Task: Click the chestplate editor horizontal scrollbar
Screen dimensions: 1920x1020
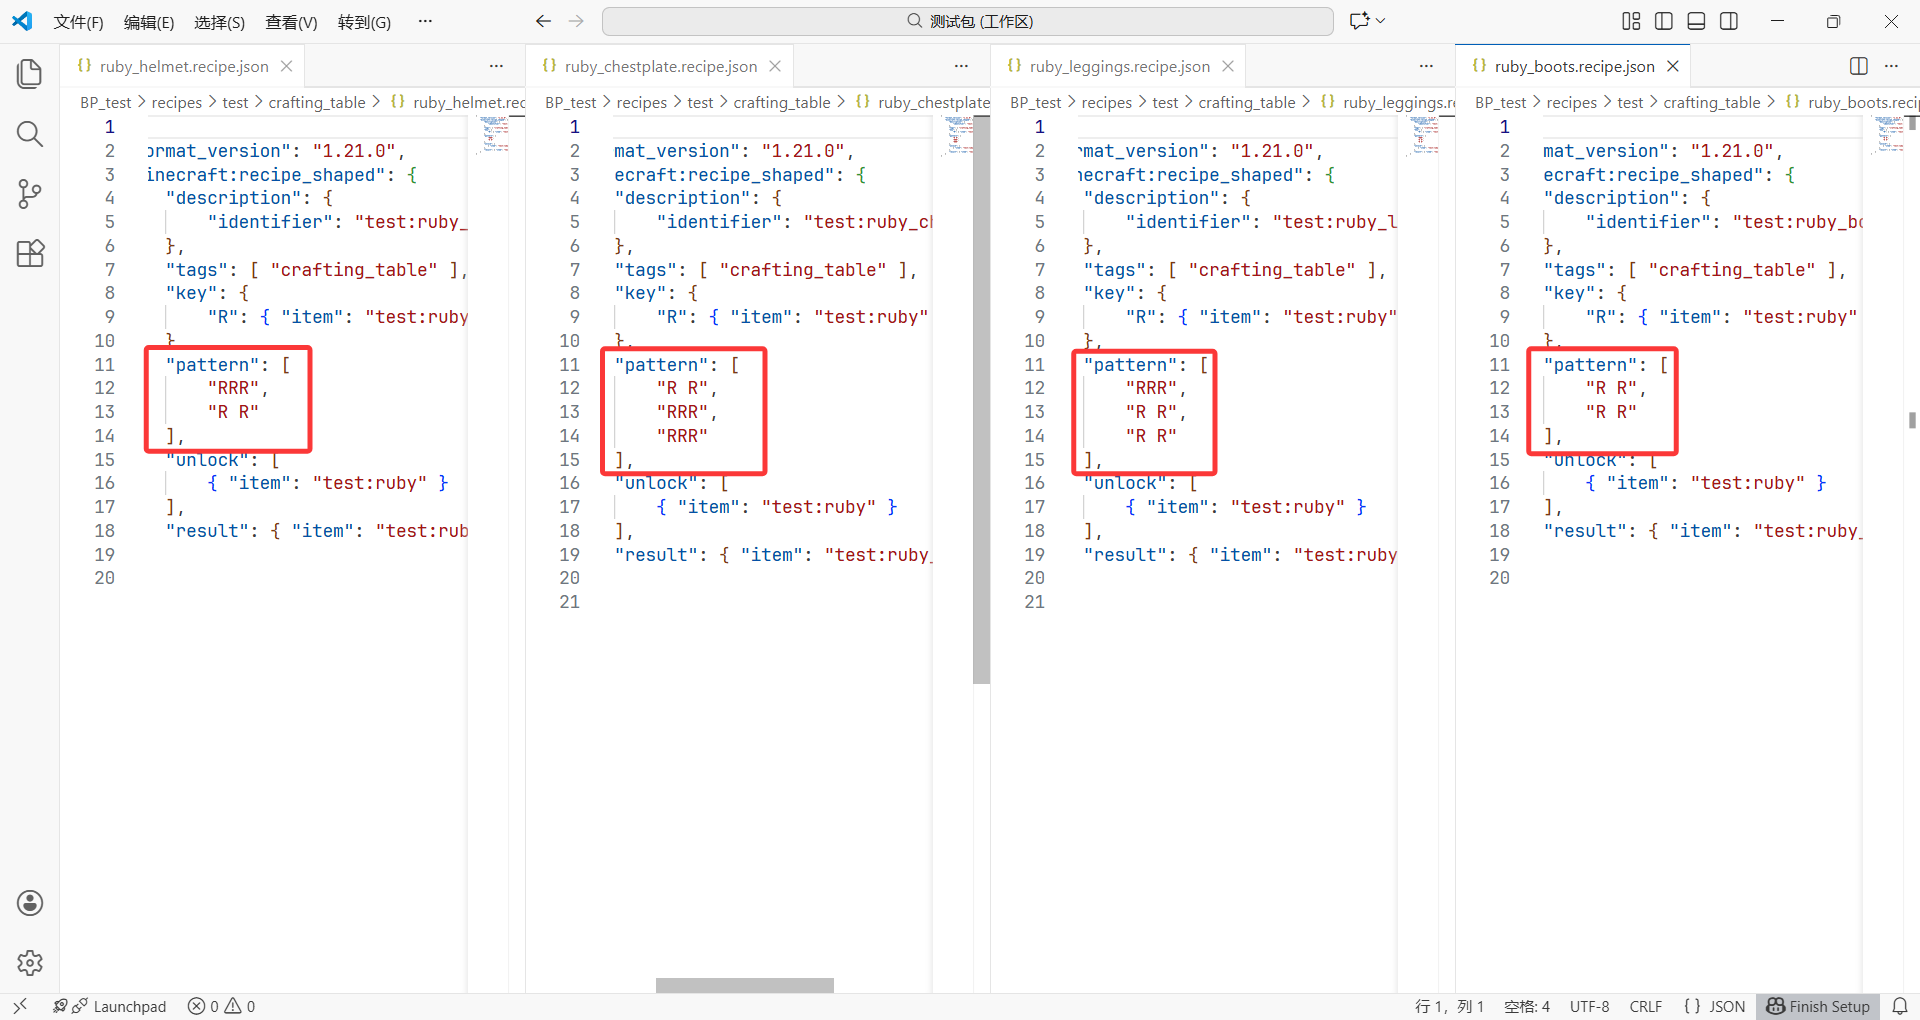Action: (x=744, y=985)
